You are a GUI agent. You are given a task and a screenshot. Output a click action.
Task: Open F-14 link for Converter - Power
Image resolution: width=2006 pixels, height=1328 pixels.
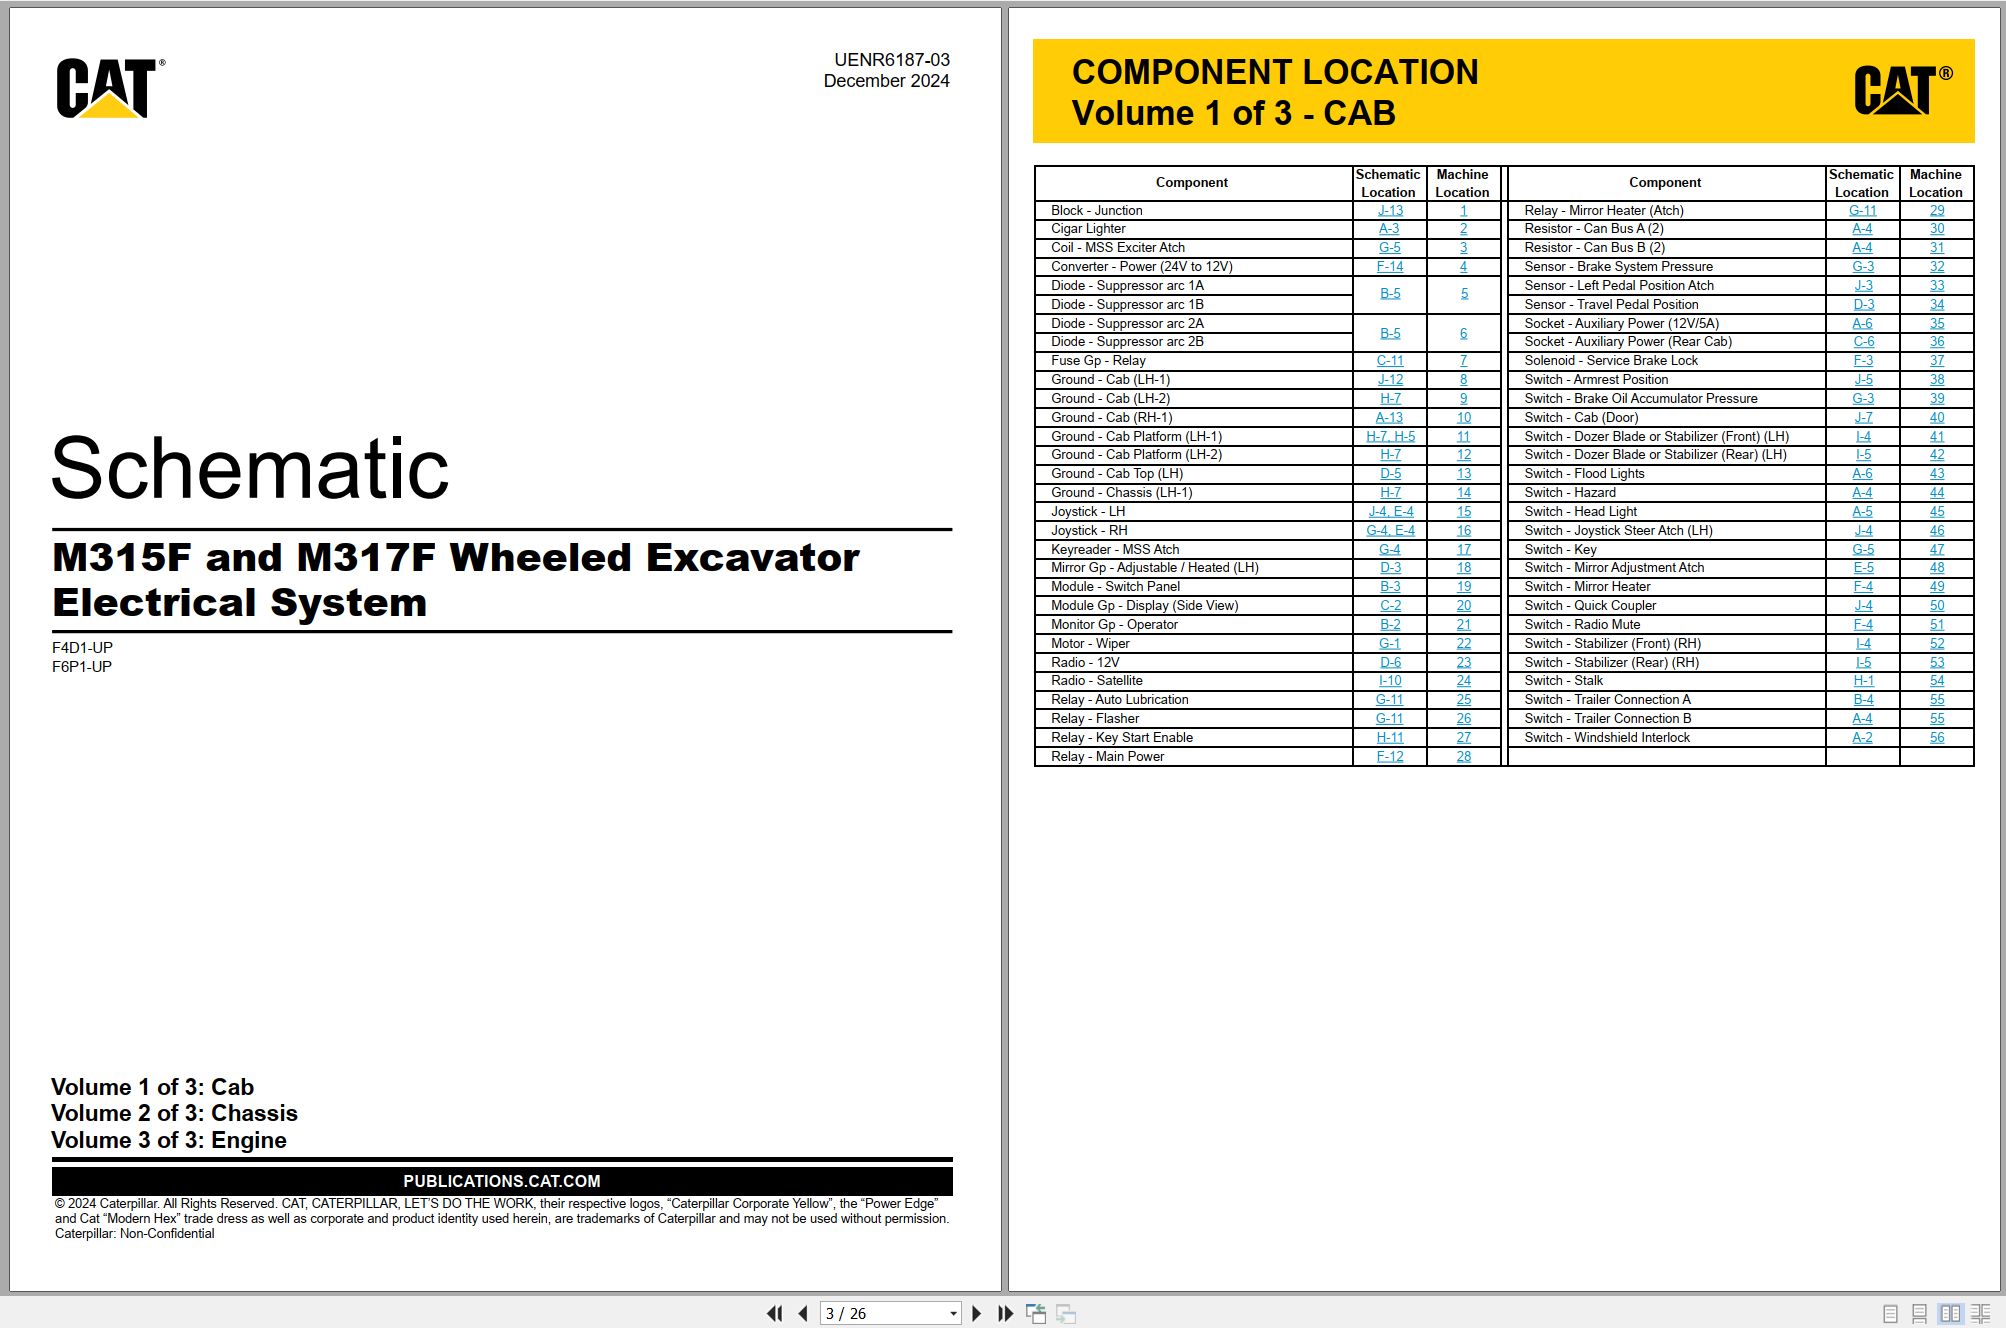(1390, 267)
